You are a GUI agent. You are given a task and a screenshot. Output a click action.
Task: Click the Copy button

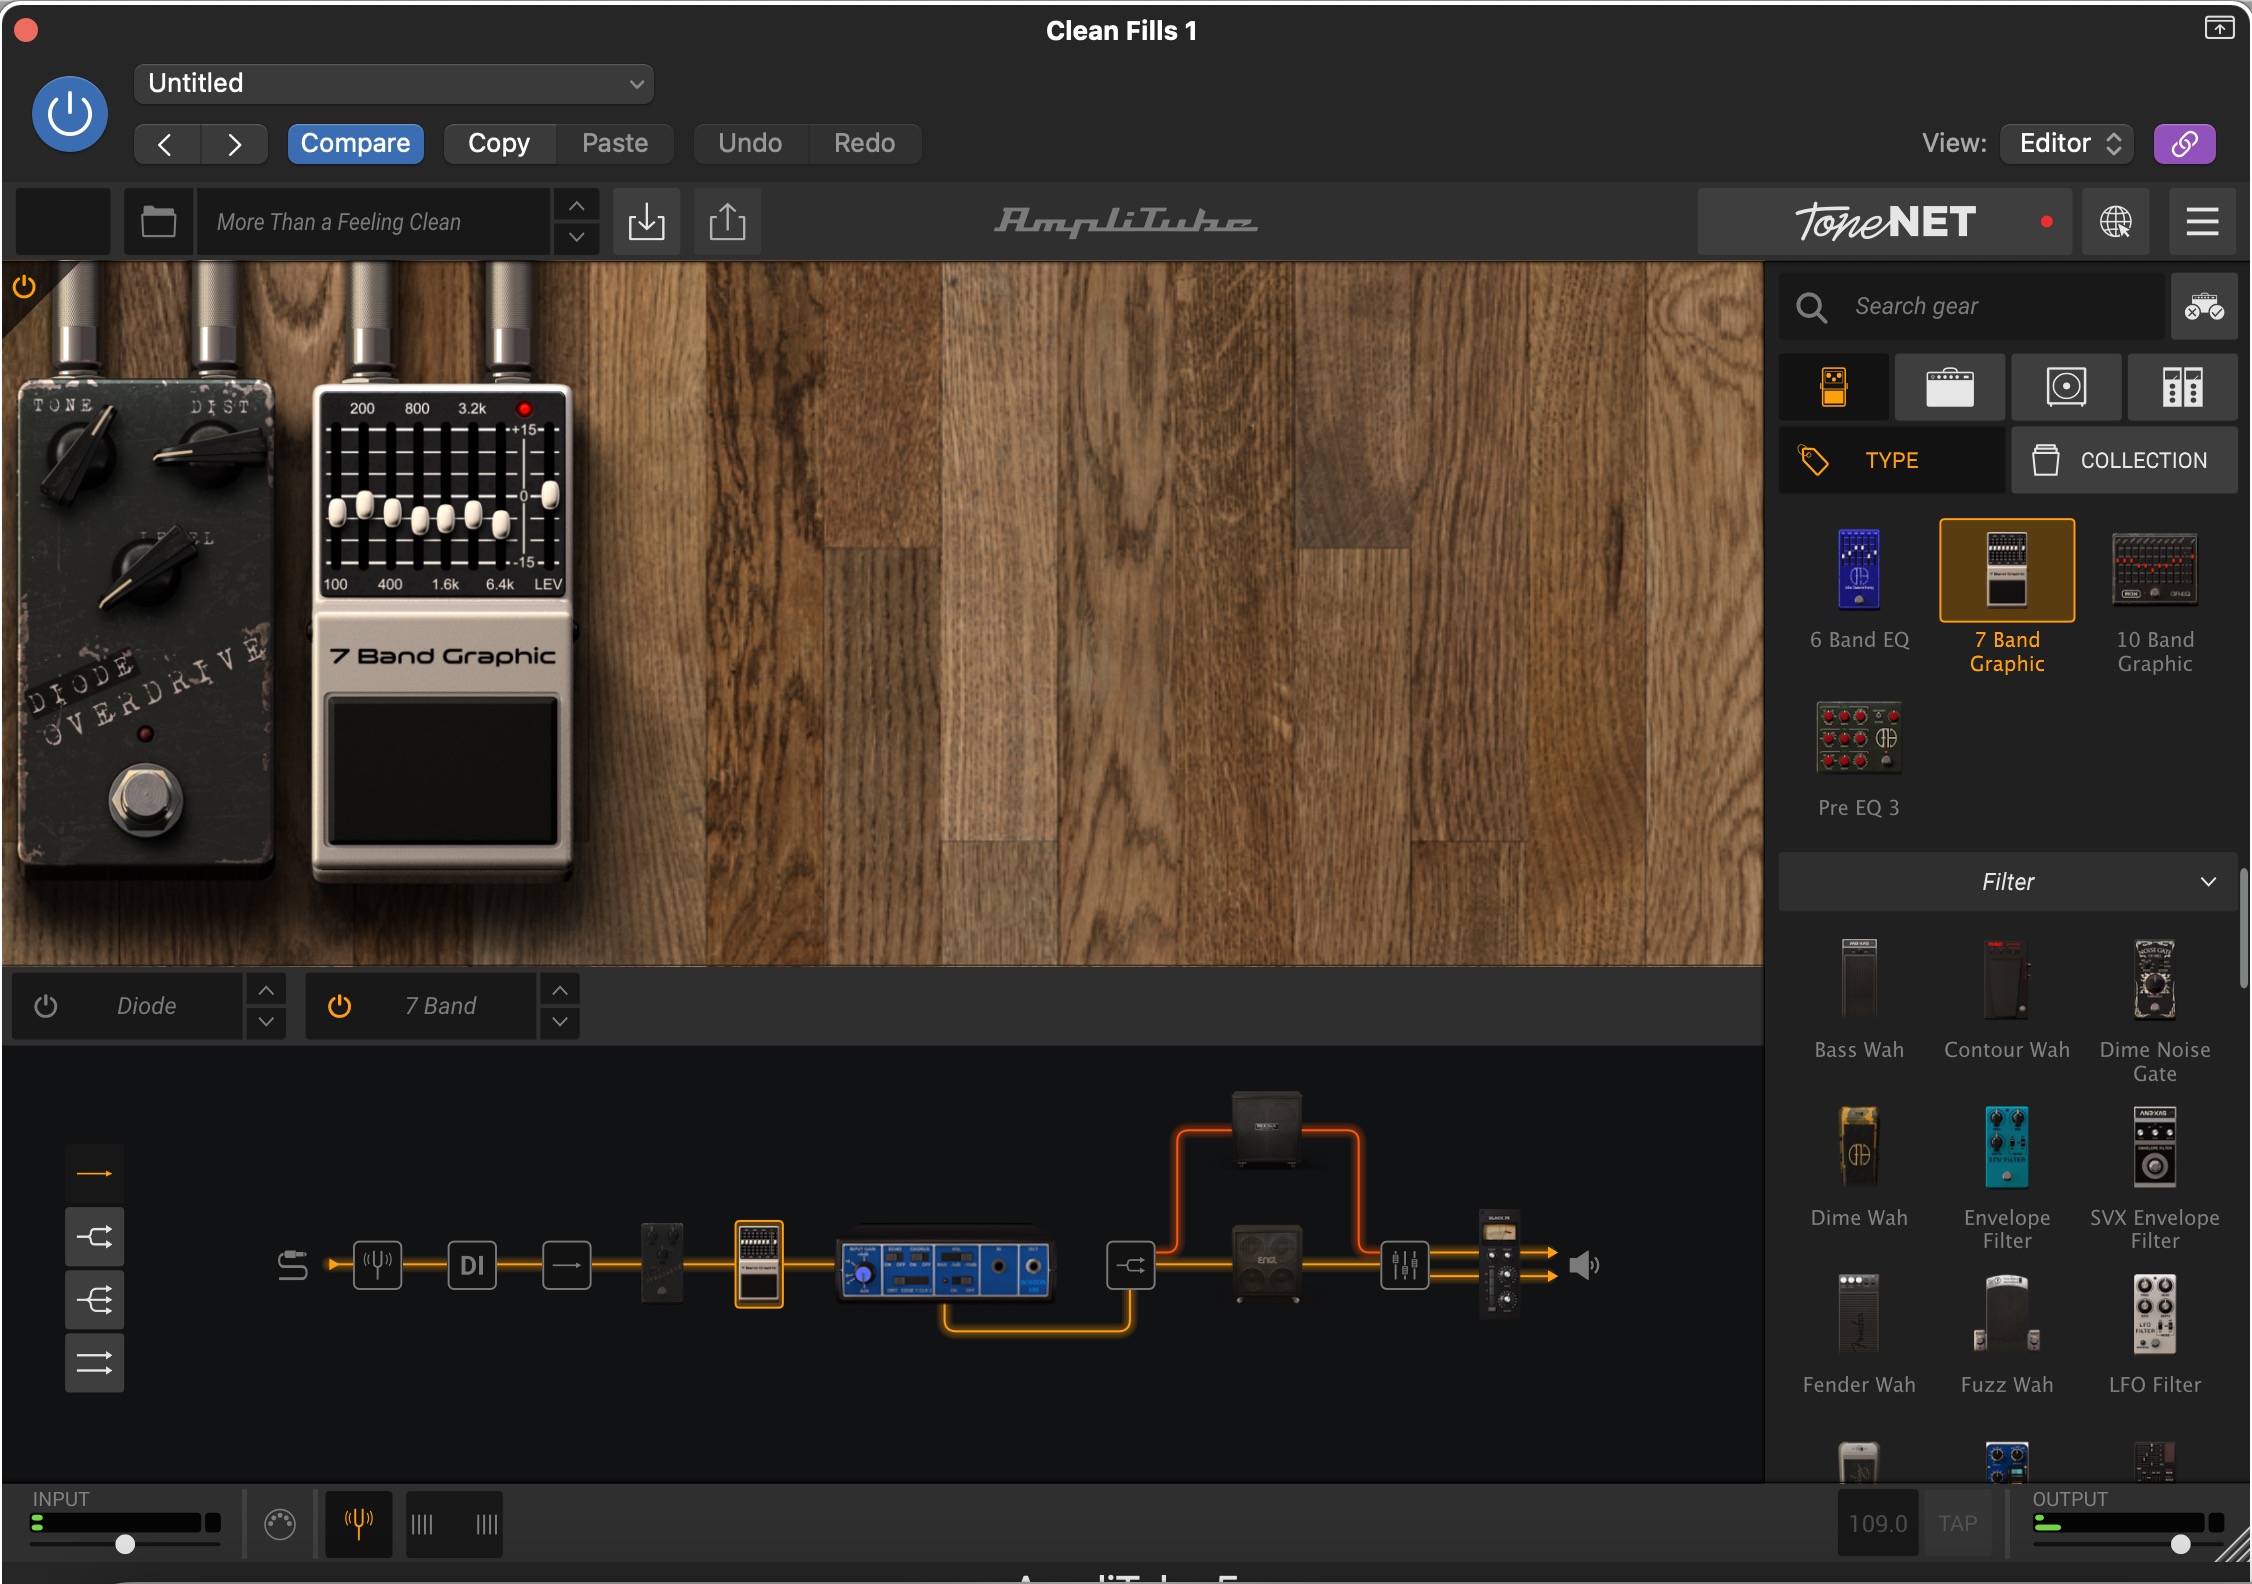click(499, 143)
